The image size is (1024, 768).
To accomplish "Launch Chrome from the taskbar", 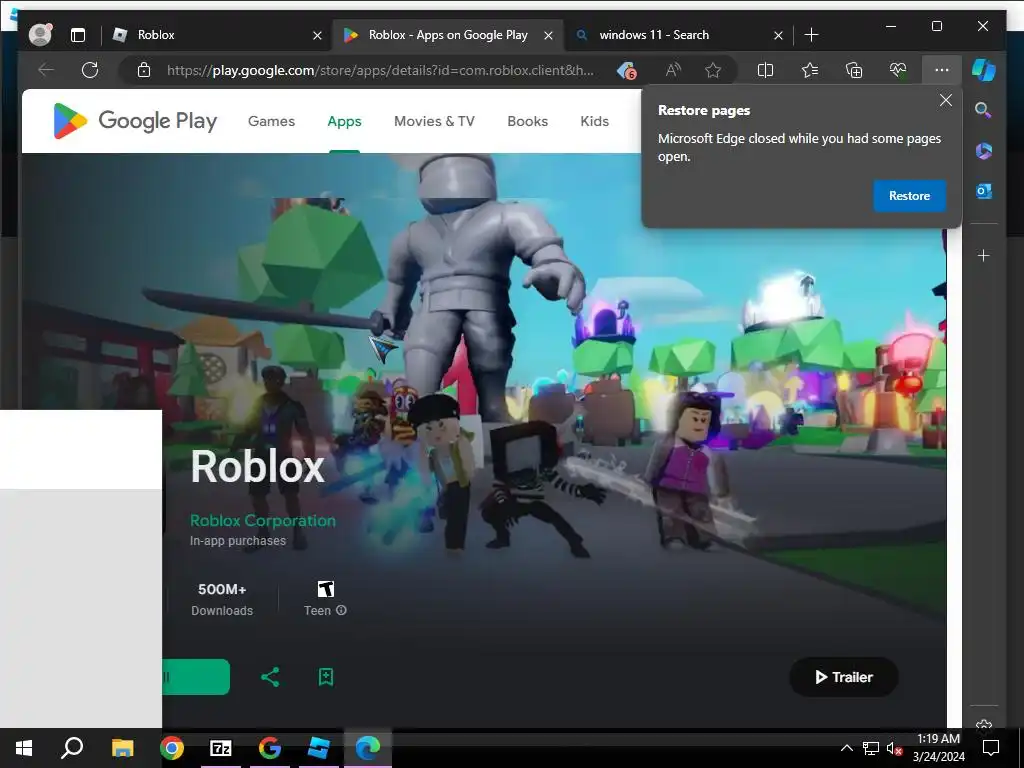I will click(172, 748).
